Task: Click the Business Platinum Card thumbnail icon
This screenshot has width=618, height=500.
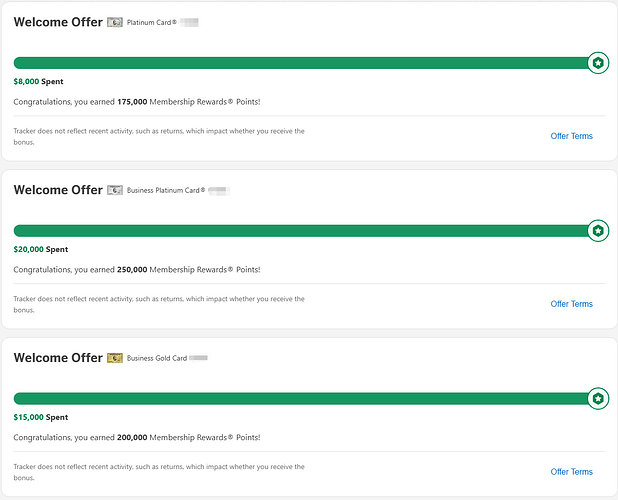Action: 115,190
